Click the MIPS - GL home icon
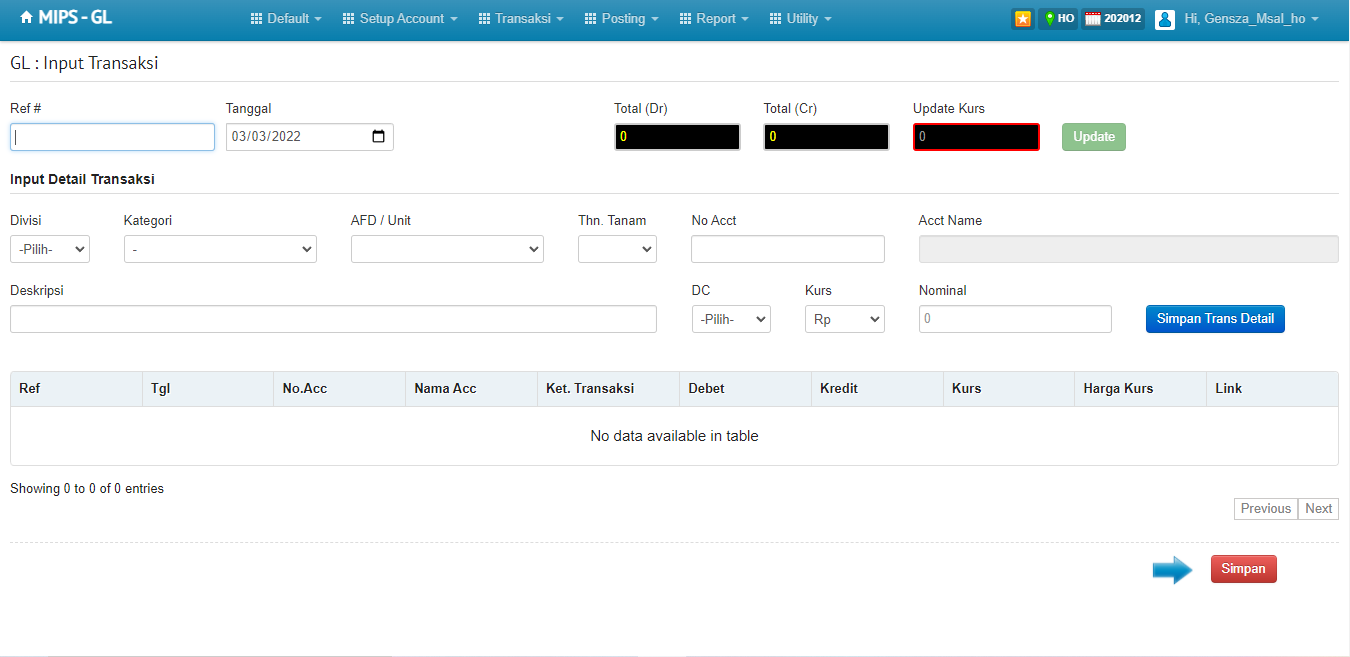The height and width of the screenshot is (657, 1350). tap(26, 18)
